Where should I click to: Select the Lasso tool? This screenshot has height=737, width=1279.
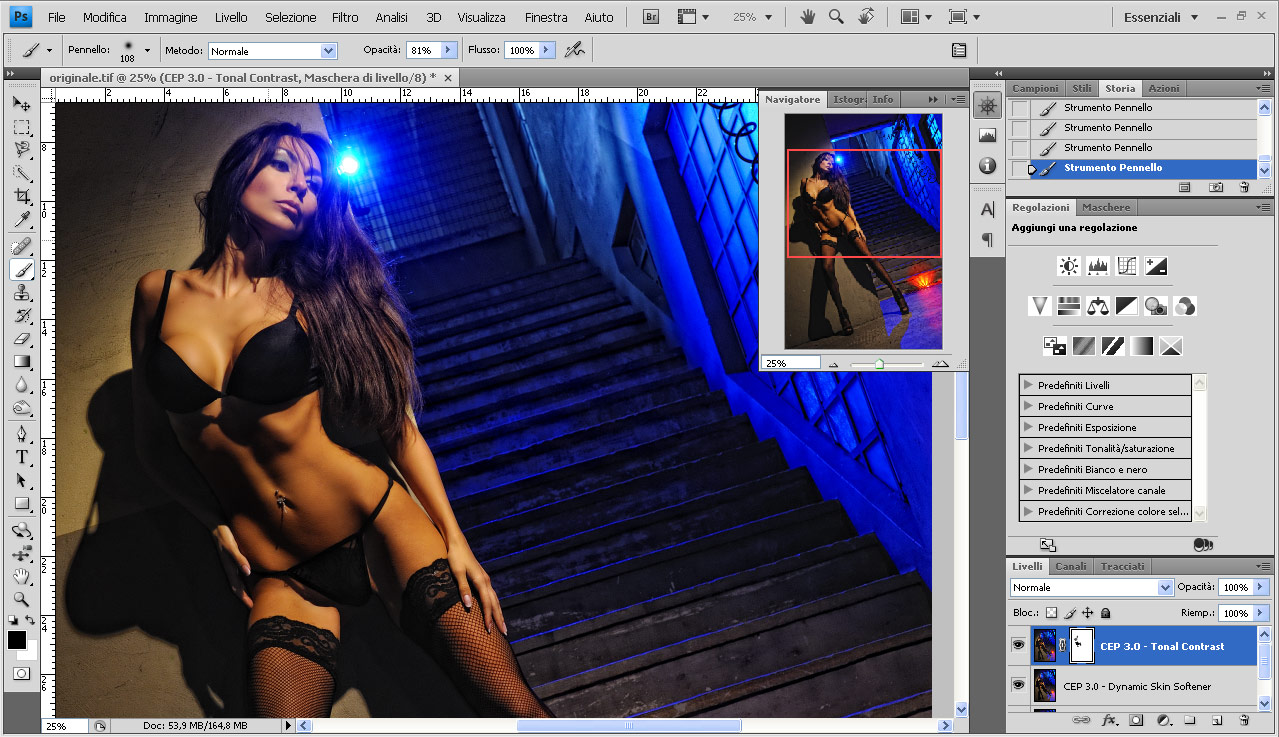[x=21, y=150]
